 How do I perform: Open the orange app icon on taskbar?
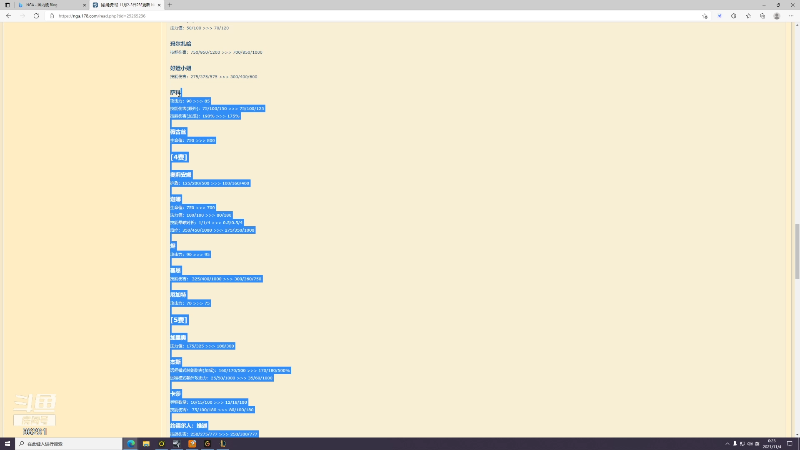coord(192,444)
